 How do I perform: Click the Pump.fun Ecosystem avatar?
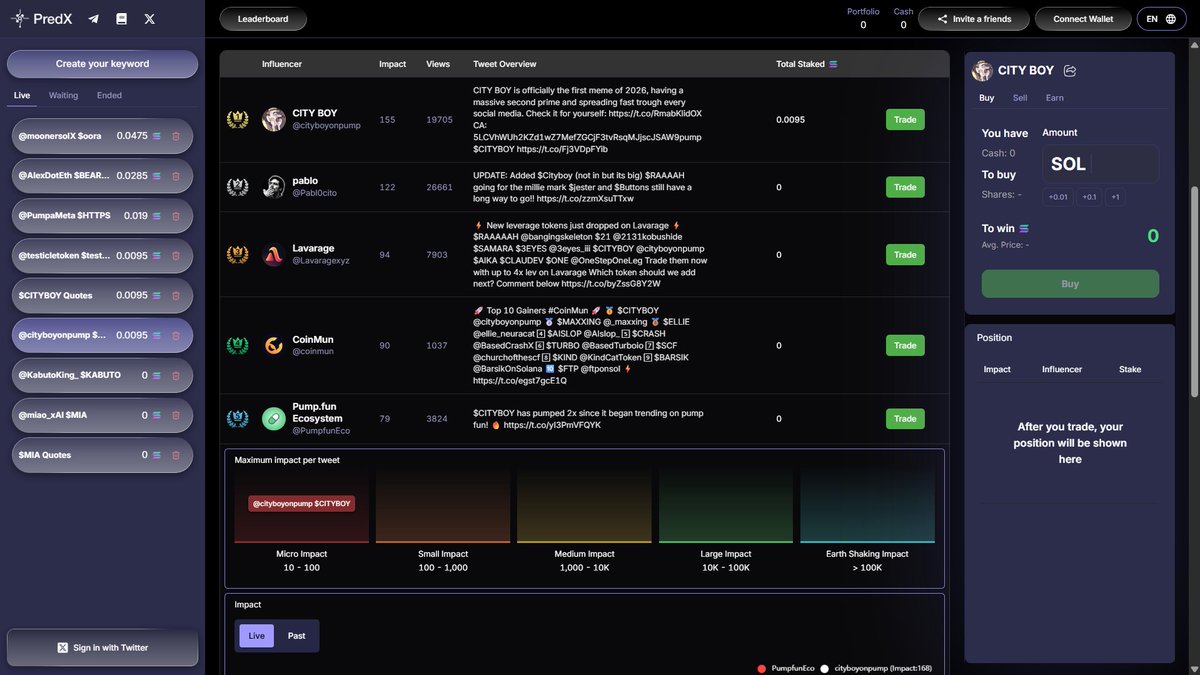tap(274, 419)
